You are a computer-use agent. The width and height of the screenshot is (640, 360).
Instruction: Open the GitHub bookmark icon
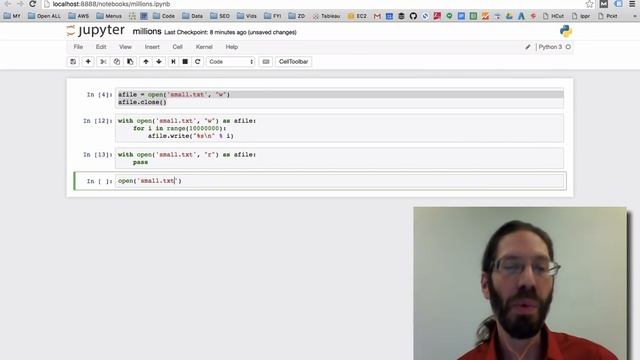[x=413, y=16]
